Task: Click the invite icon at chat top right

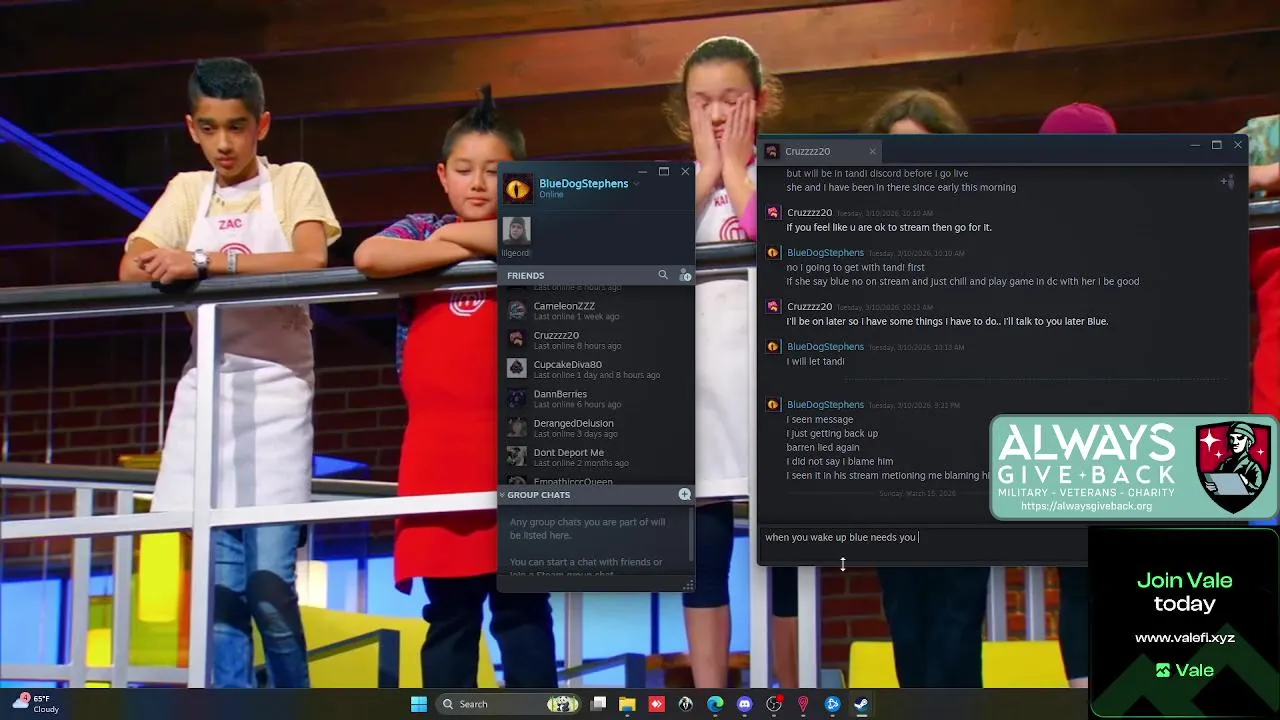Action: tap(1227, 181)
